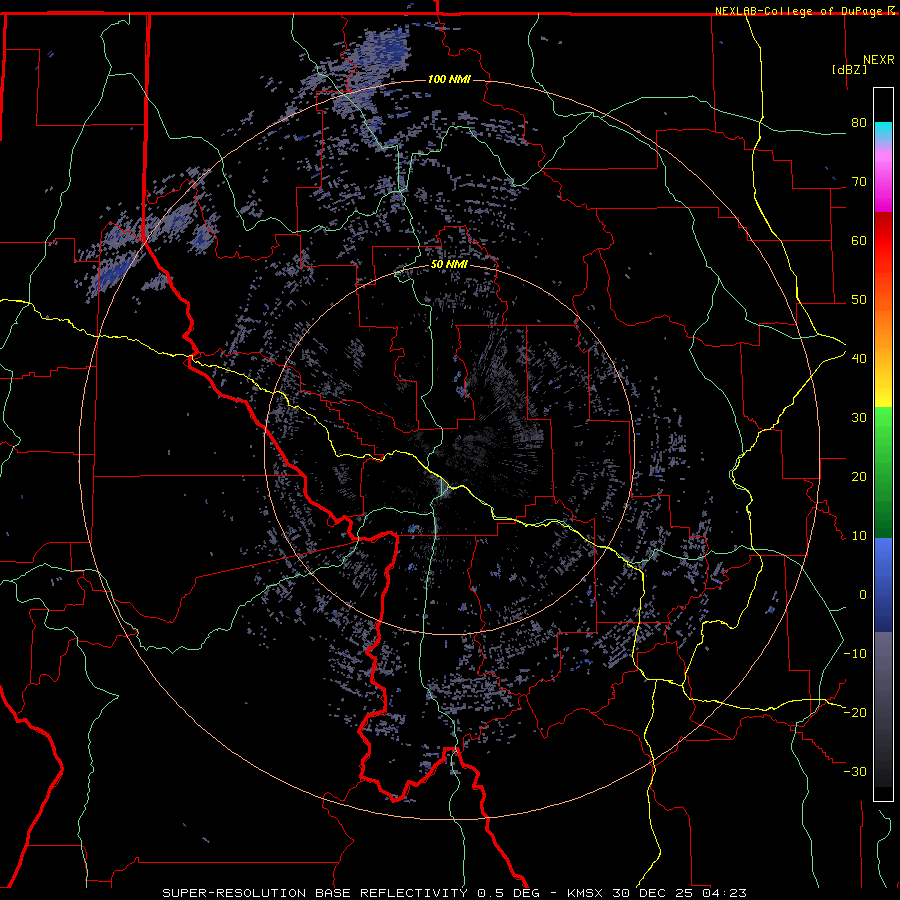This screenshot has width=900, height=900.
Task: Click the red section of the color bar
Action: point(883,241)
